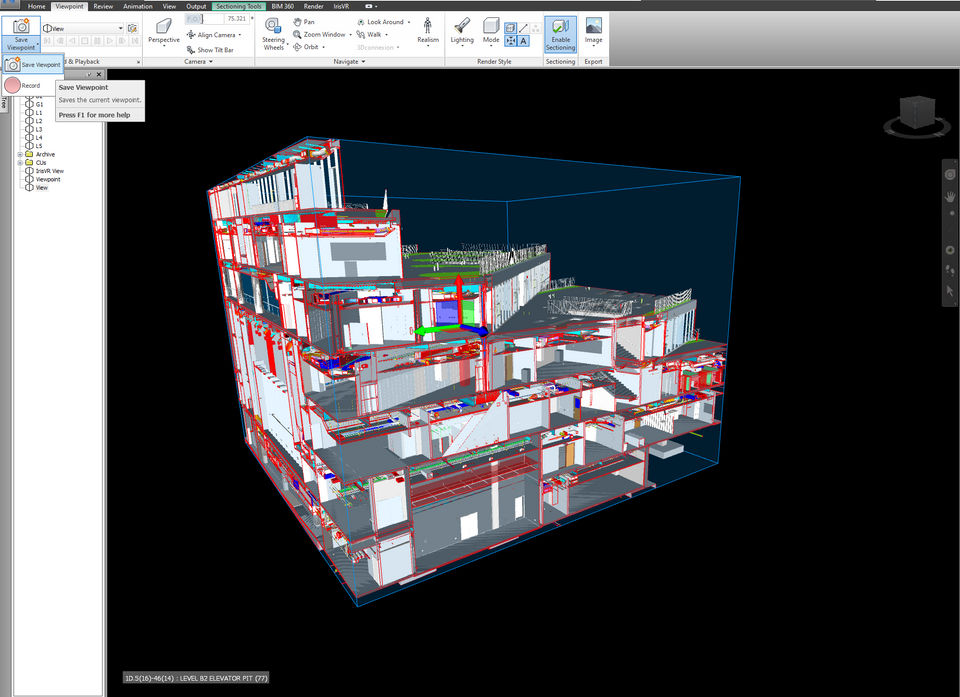Click hand pan icon on navigation bar
960x697 pixels.
click(950, 197)
